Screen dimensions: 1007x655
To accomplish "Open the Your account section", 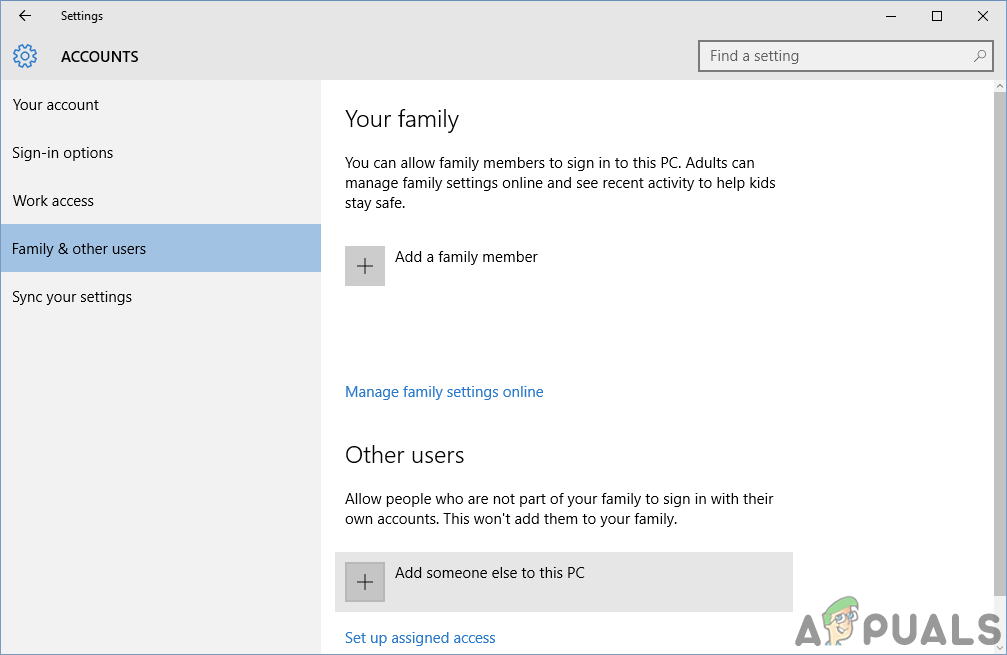I will point(56,105).
